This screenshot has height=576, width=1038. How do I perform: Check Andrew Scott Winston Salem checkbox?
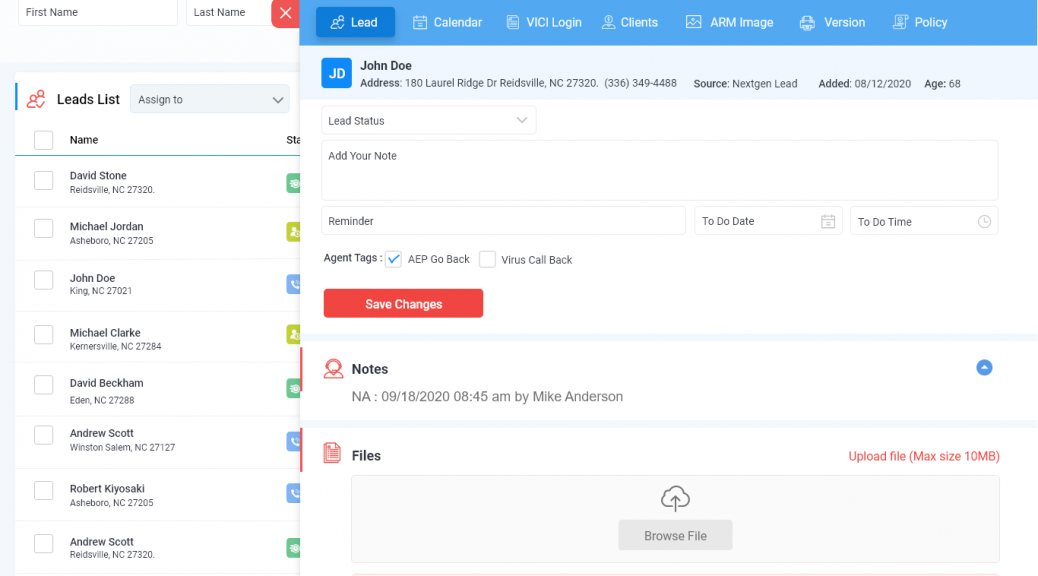coord(44,435)
